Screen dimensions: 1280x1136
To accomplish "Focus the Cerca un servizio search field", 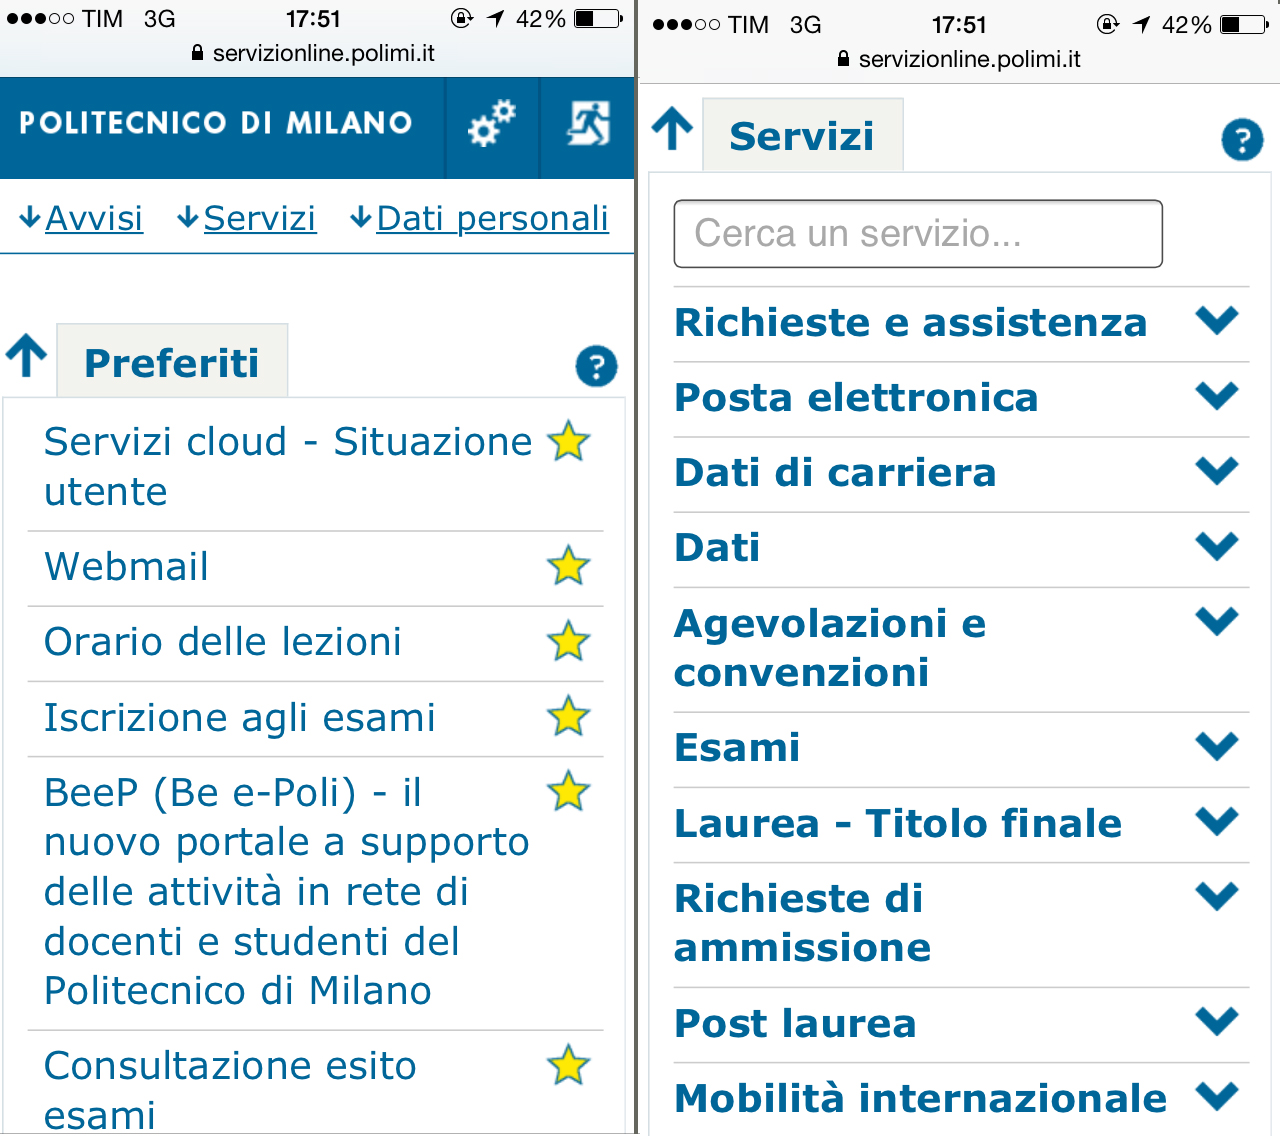I will pos(918,234).
